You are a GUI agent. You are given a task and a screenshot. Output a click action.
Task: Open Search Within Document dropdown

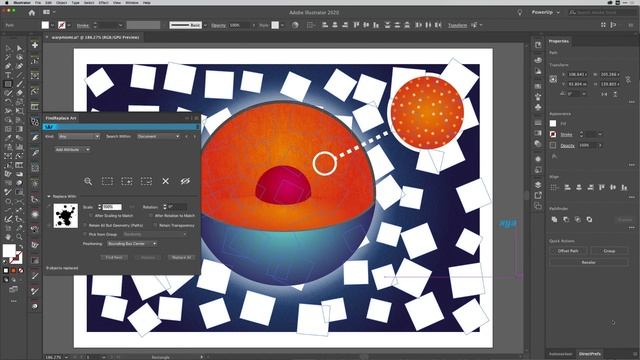click(x=158, y=136)
